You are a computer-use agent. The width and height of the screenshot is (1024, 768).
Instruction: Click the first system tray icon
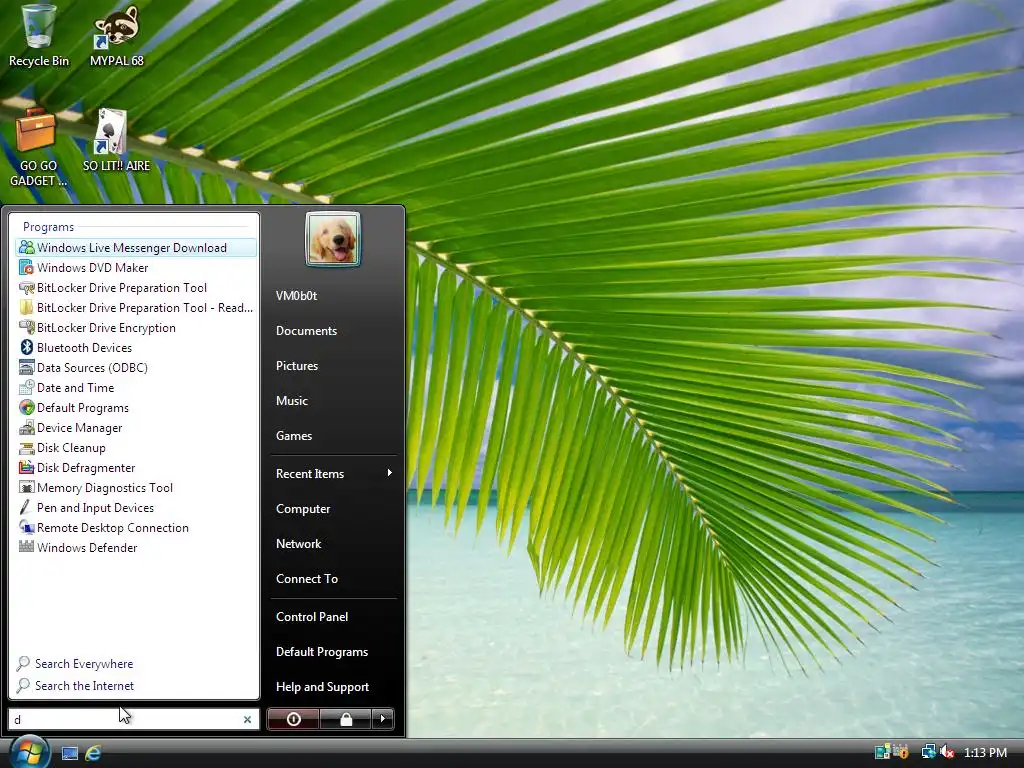(x=882, y=752)
